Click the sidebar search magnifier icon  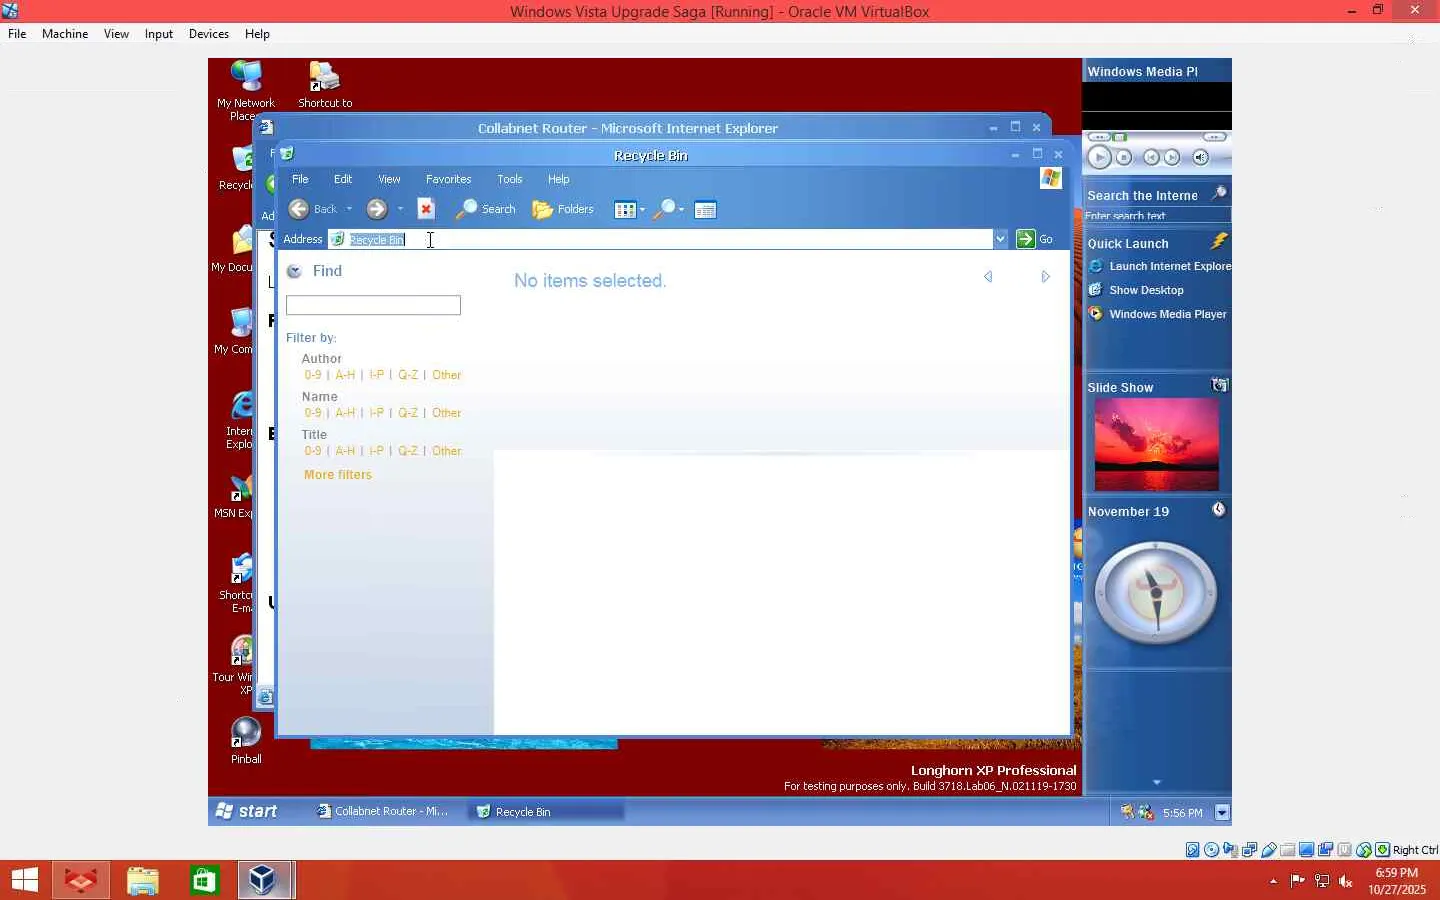pos(1218,193)
